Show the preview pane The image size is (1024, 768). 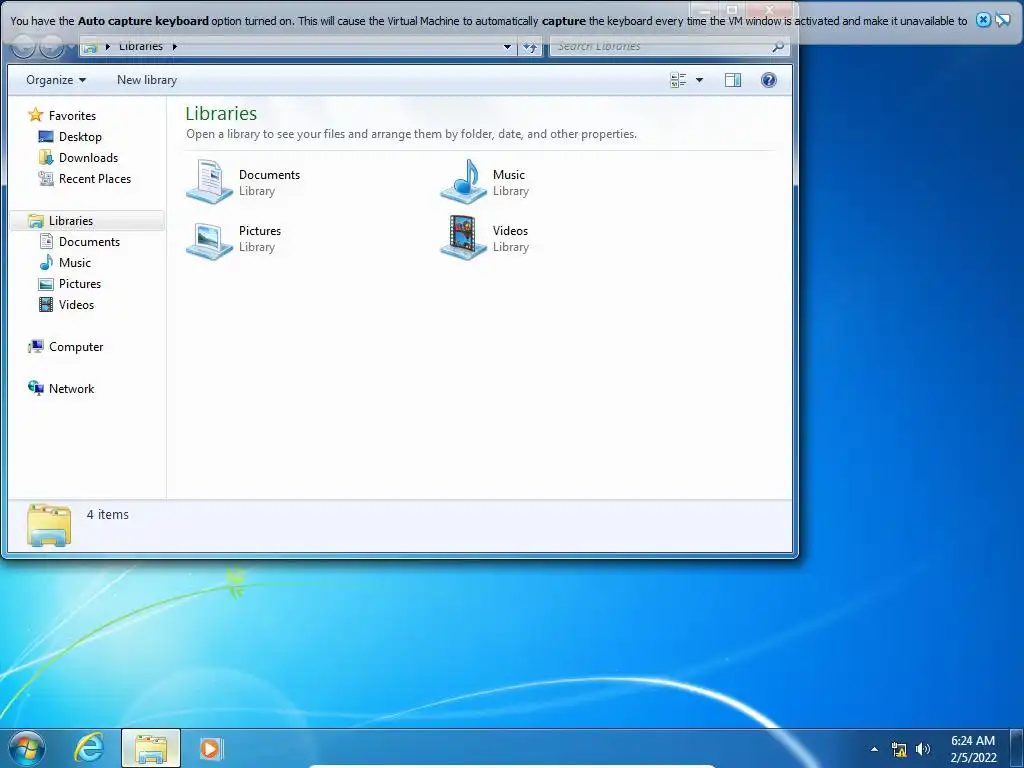[733, 80]
